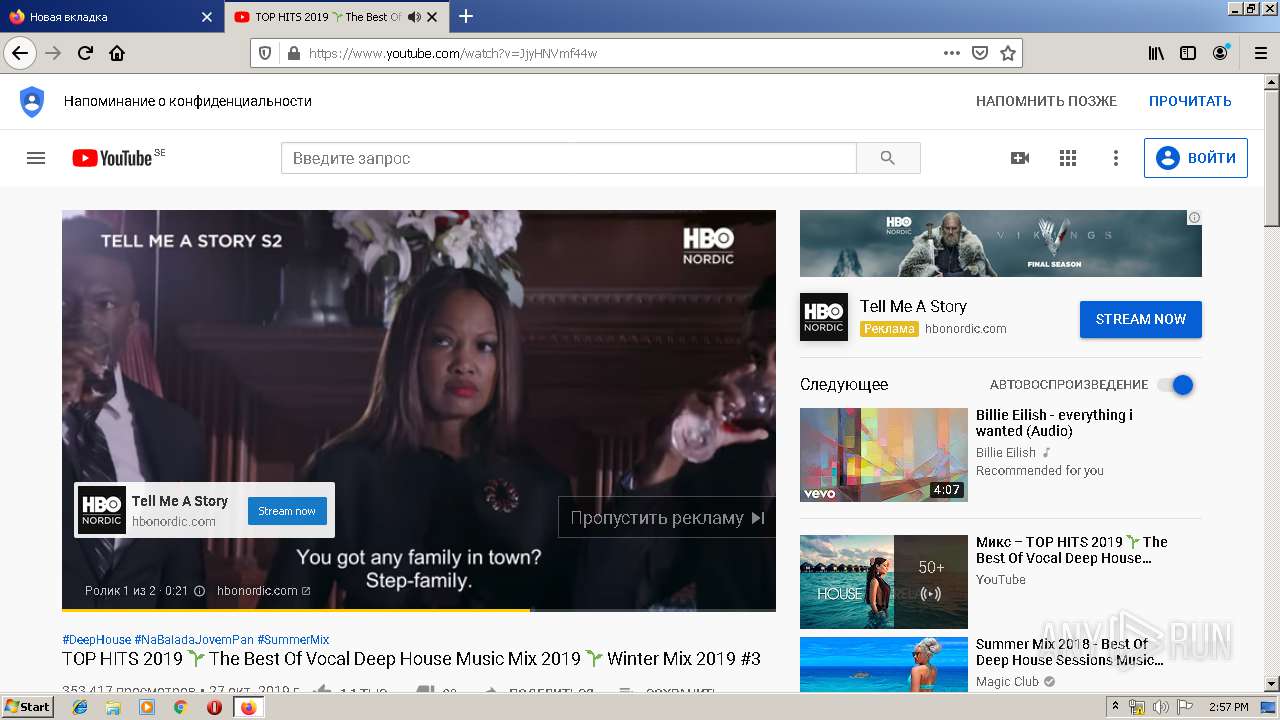The width and height of the screenshot is (1280, 720).
Task: Click the ad info icon beside Ролик 1 из 2
Action: pos(199,591)
